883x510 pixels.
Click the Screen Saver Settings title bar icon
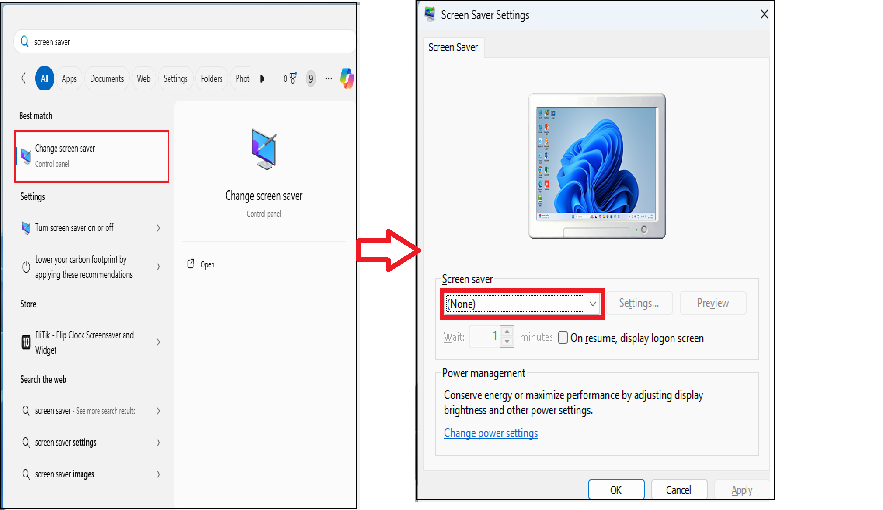click(430, 14)
